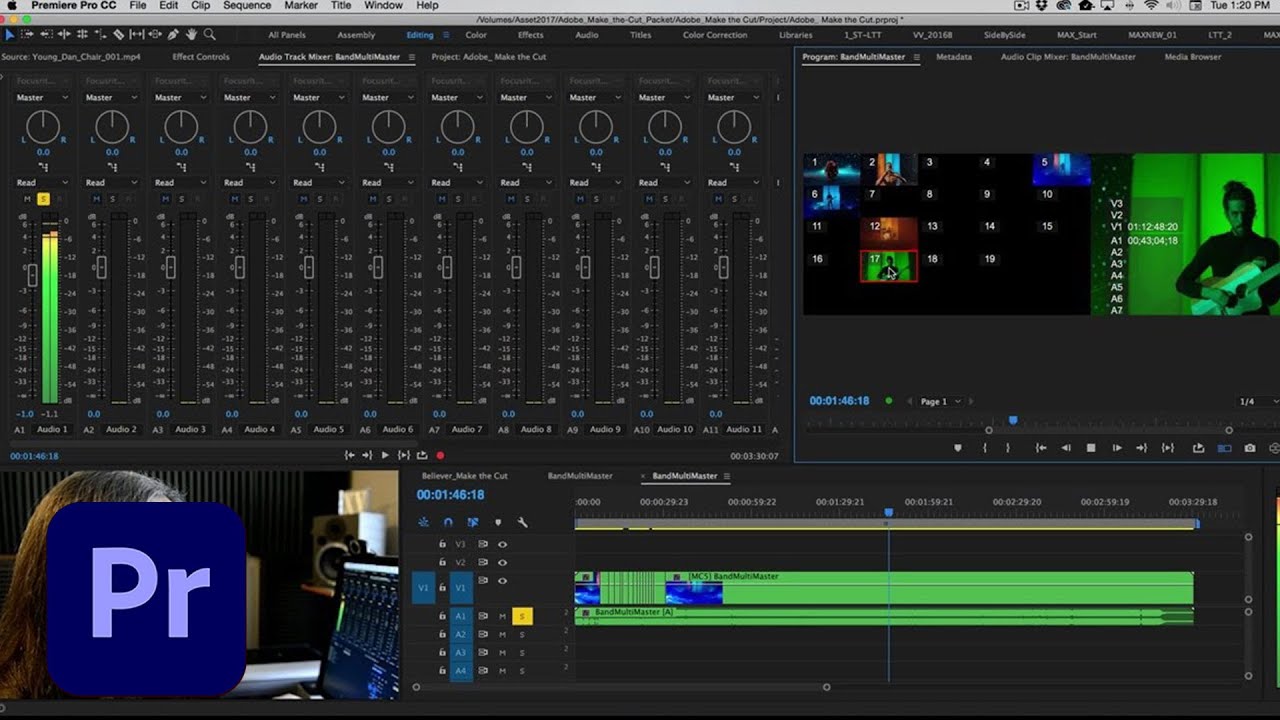Open Audio 1 output assignment Master dropdown
This screenshot has height=720, width=1280.
click(42, 98)
